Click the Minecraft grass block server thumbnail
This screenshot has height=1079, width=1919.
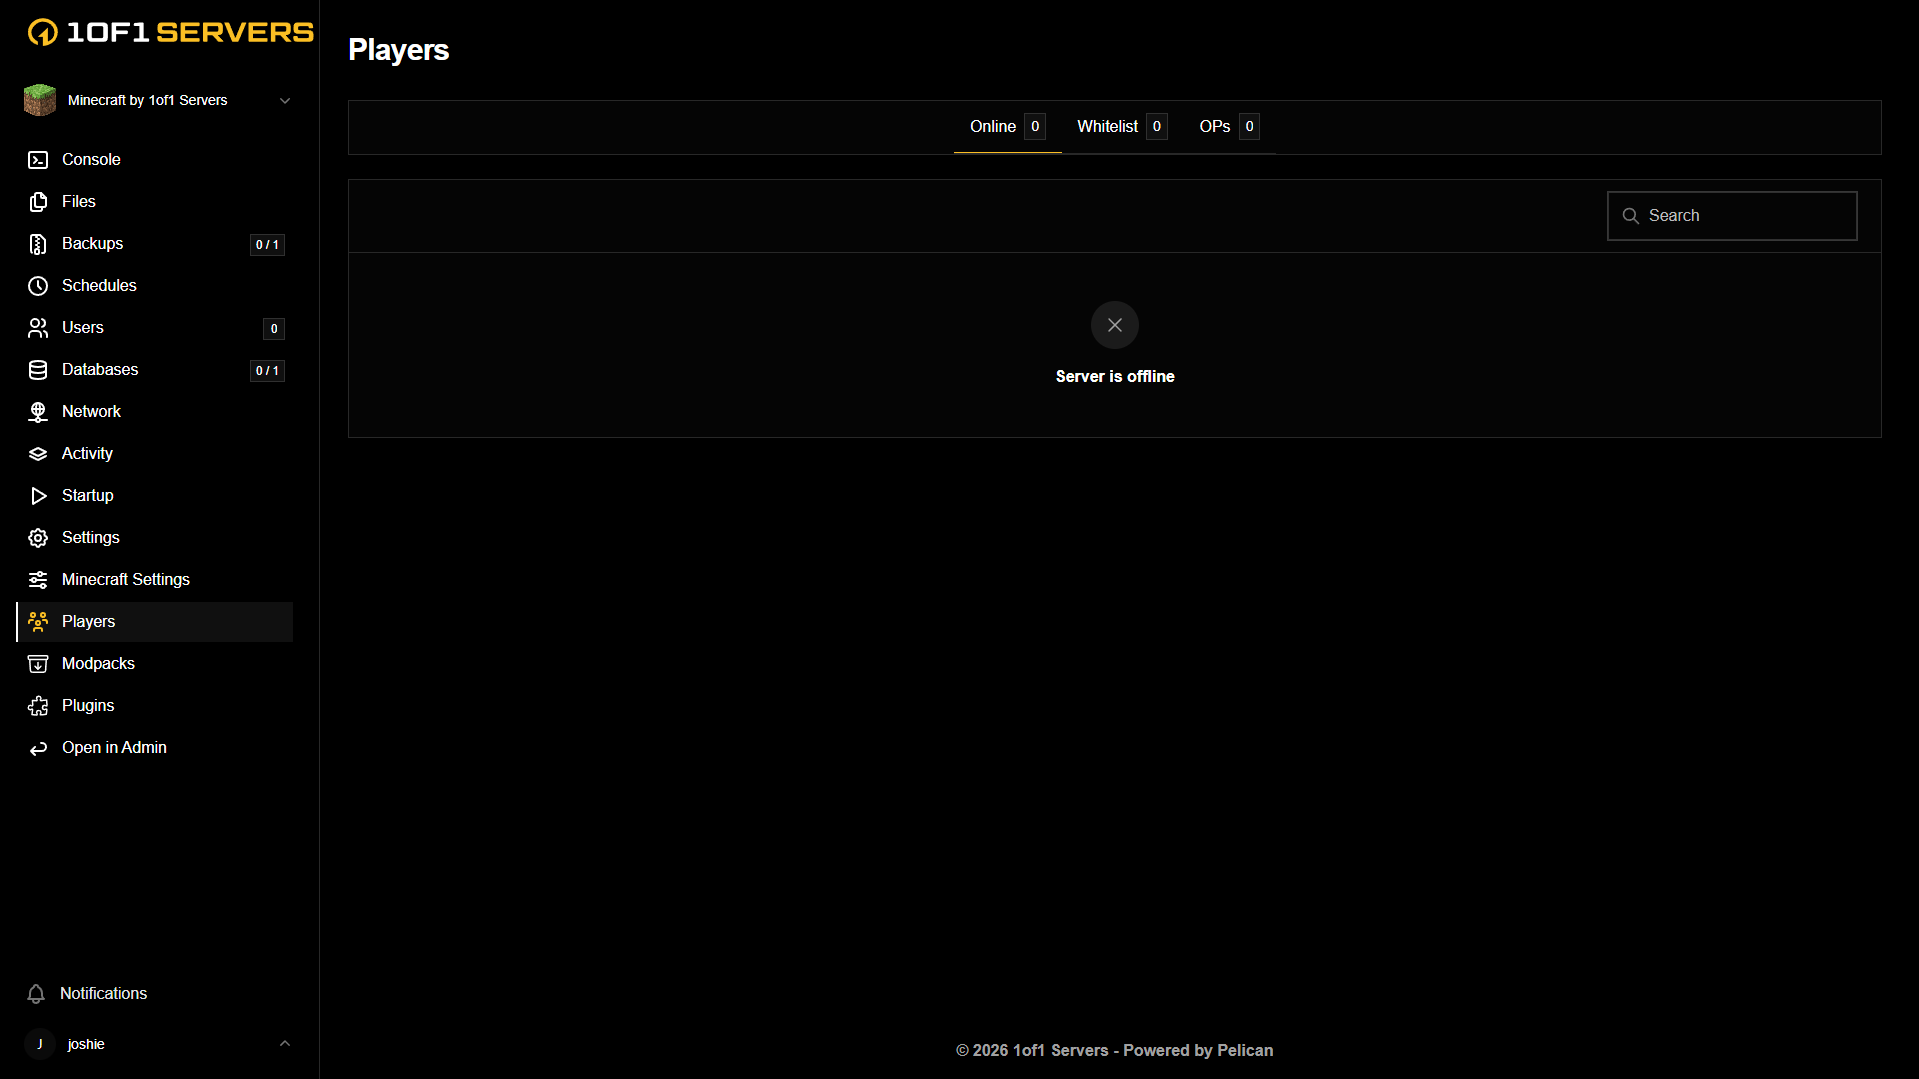pyautogui.click(x=40, y=100)
